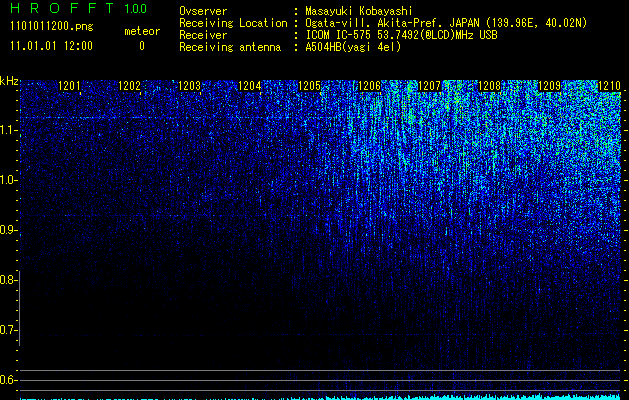Click the 1.1 frequency axis label
This screenshot has width=629, height=400.
click(7, 130)
